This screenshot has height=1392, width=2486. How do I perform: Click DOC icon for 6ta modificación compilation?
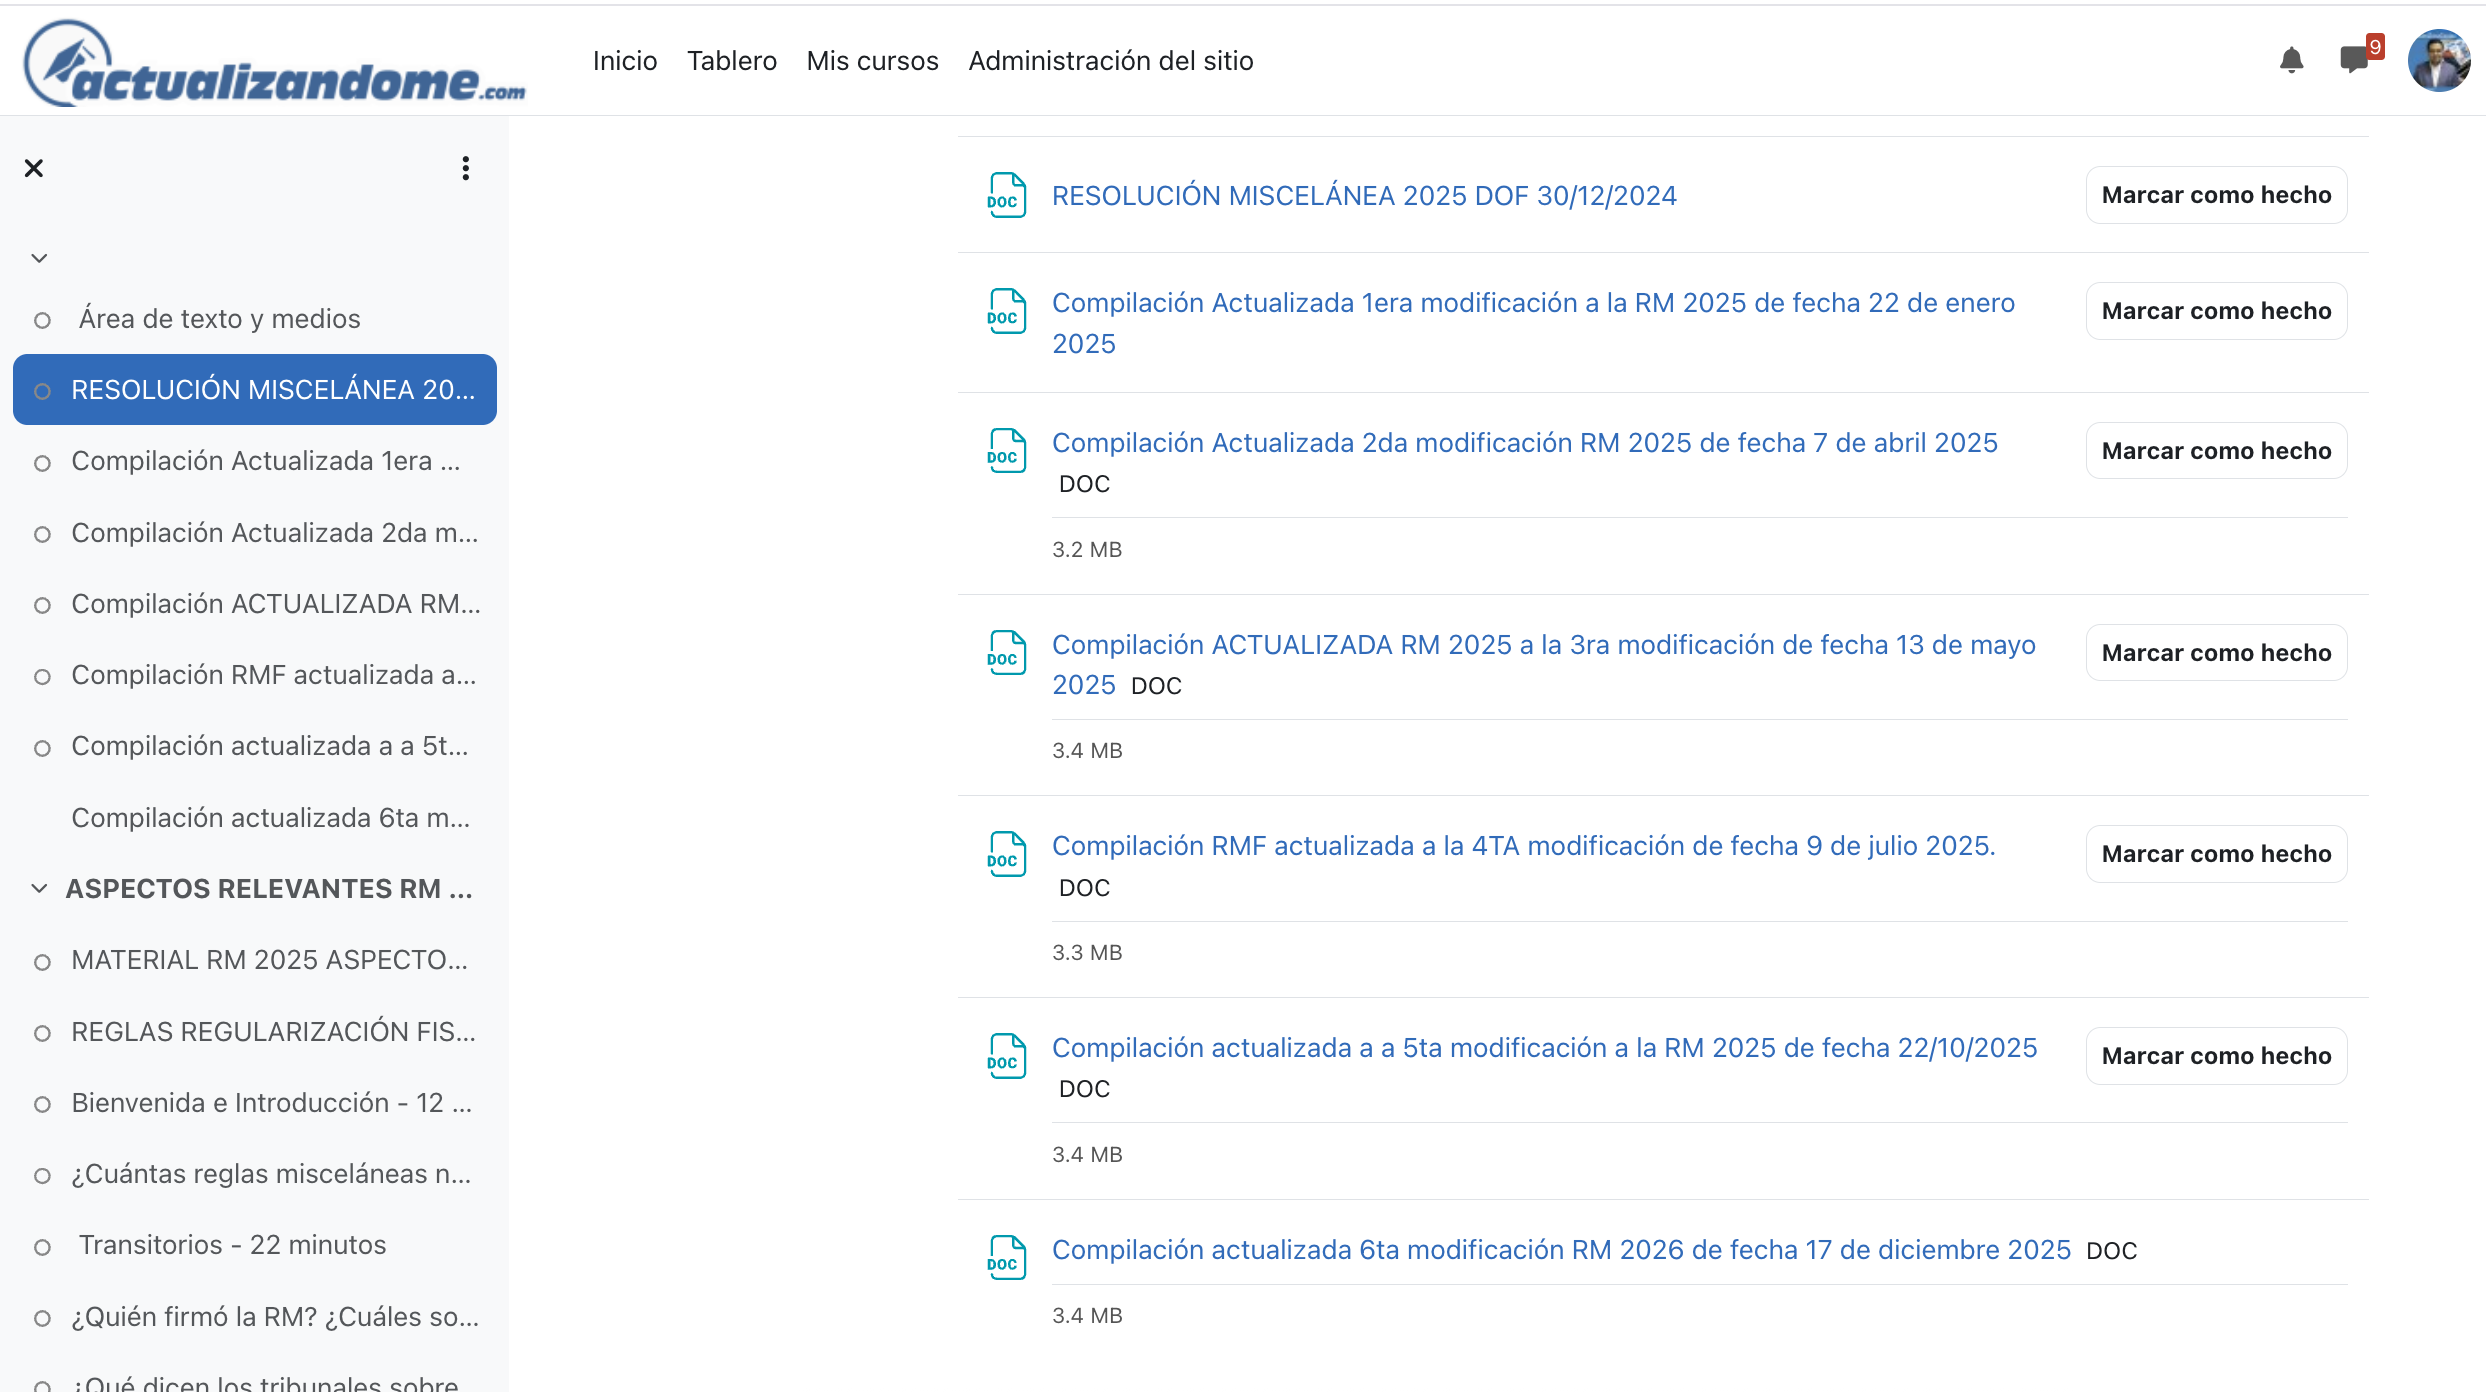(1006, 1257)
